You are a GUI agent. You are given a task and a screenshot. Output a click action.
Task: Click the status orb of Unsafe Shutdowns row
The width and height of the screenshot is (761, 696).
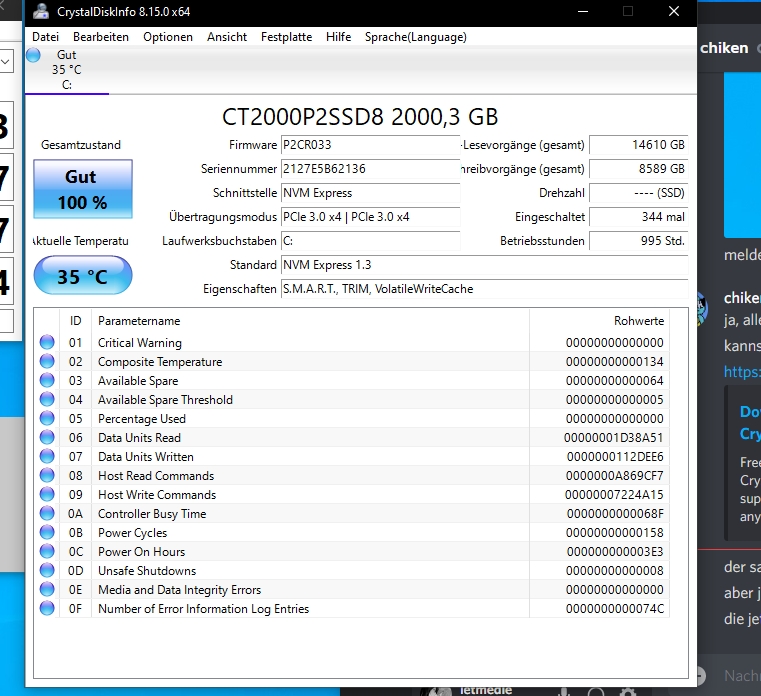coord(47,570)
